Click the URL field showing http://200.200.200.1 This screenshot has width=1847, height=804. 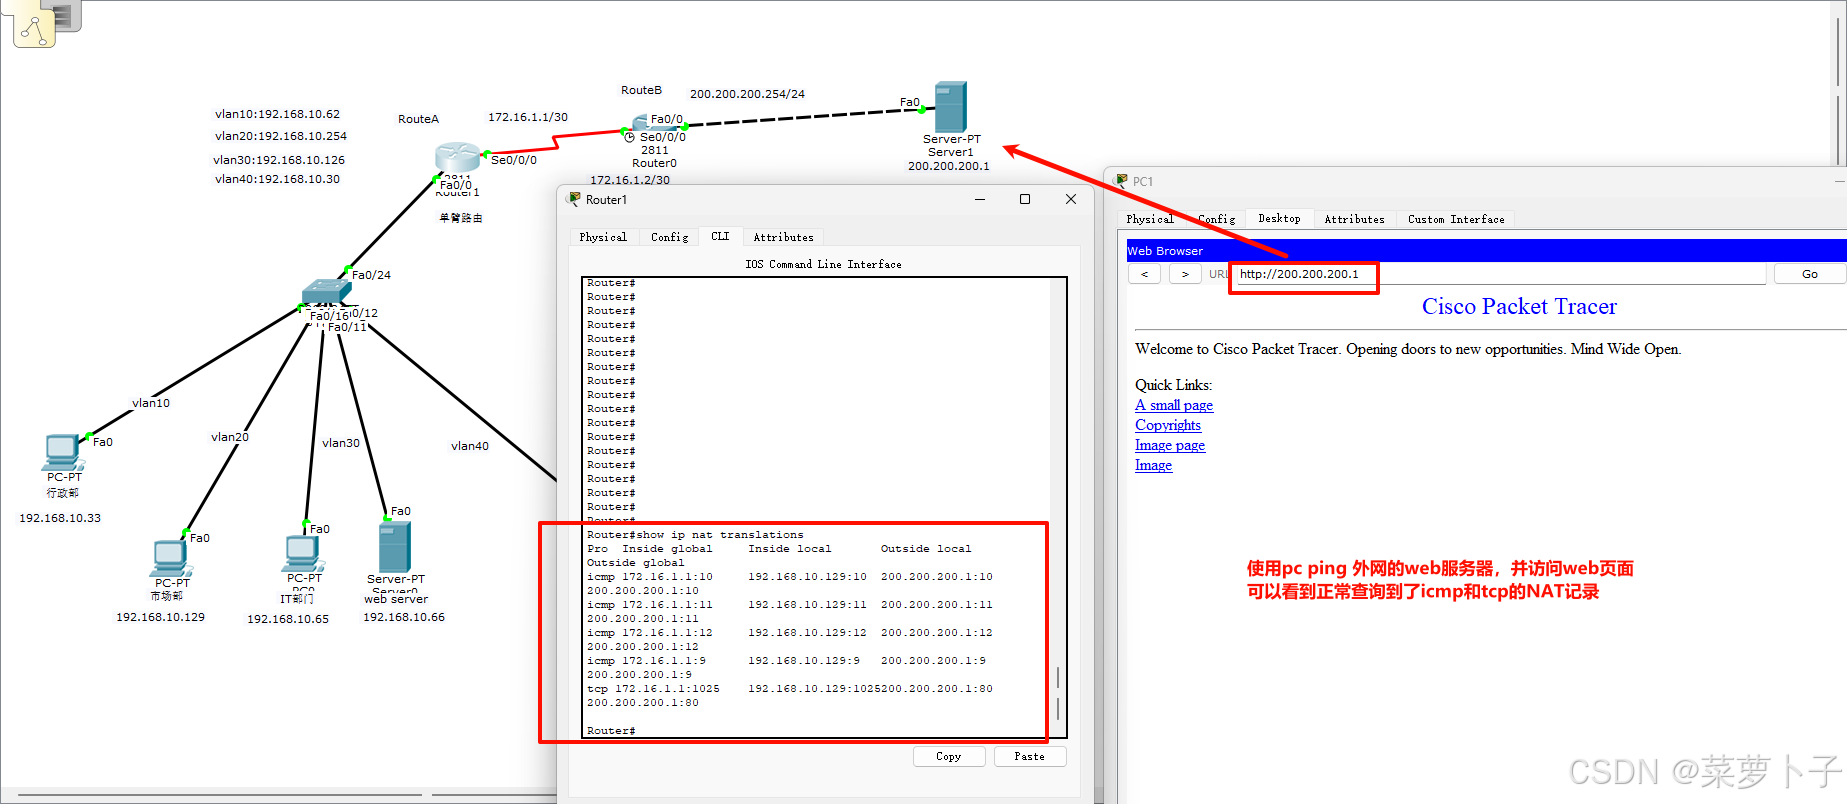1501,274
